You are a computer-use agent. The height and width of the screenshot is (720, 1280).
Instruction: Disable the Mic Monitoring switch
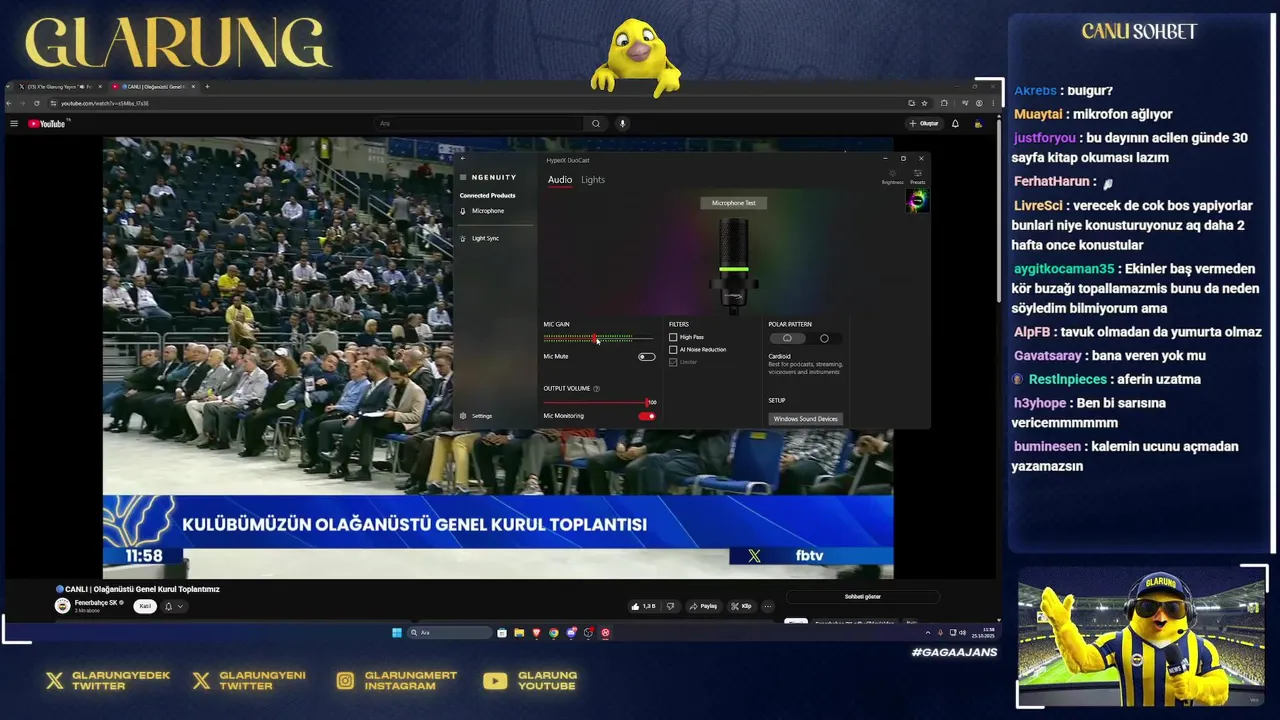coord(647,416)
